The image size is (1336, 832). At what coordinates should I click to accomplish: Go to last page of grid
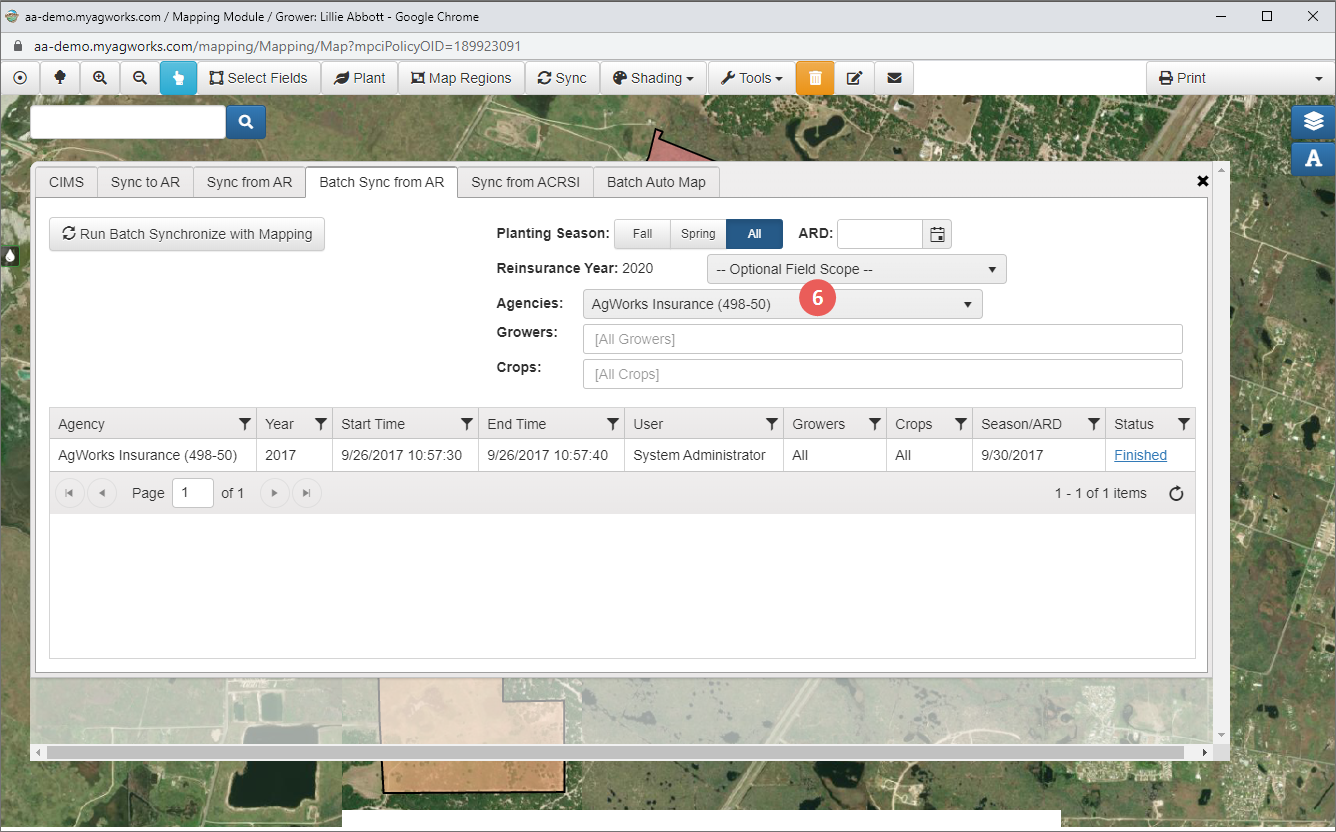click(x=307, y=493)
